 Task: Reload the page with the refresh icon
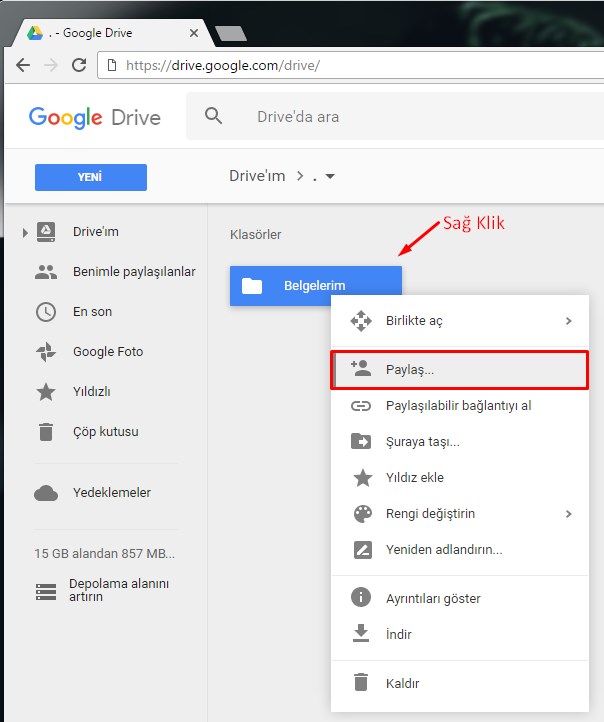pyautogui.click(x=79, y=66)
